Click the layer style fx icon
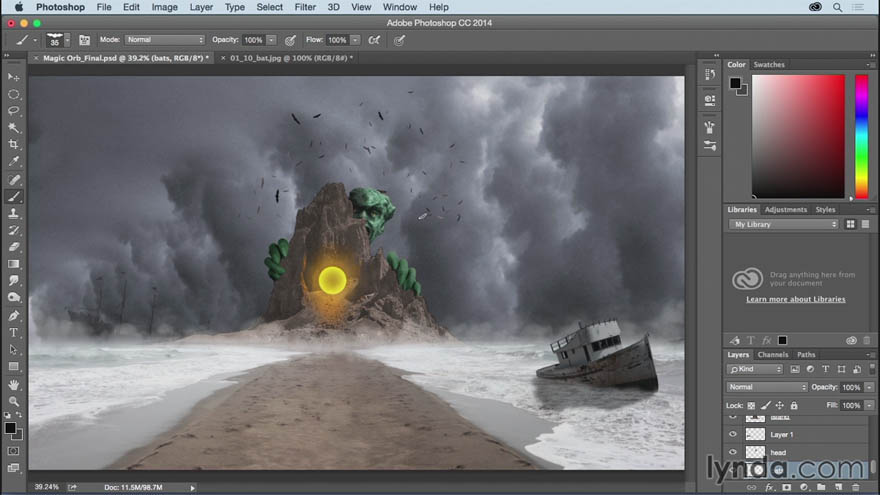This screenshot has height=495, width=880. pos(769,487)
